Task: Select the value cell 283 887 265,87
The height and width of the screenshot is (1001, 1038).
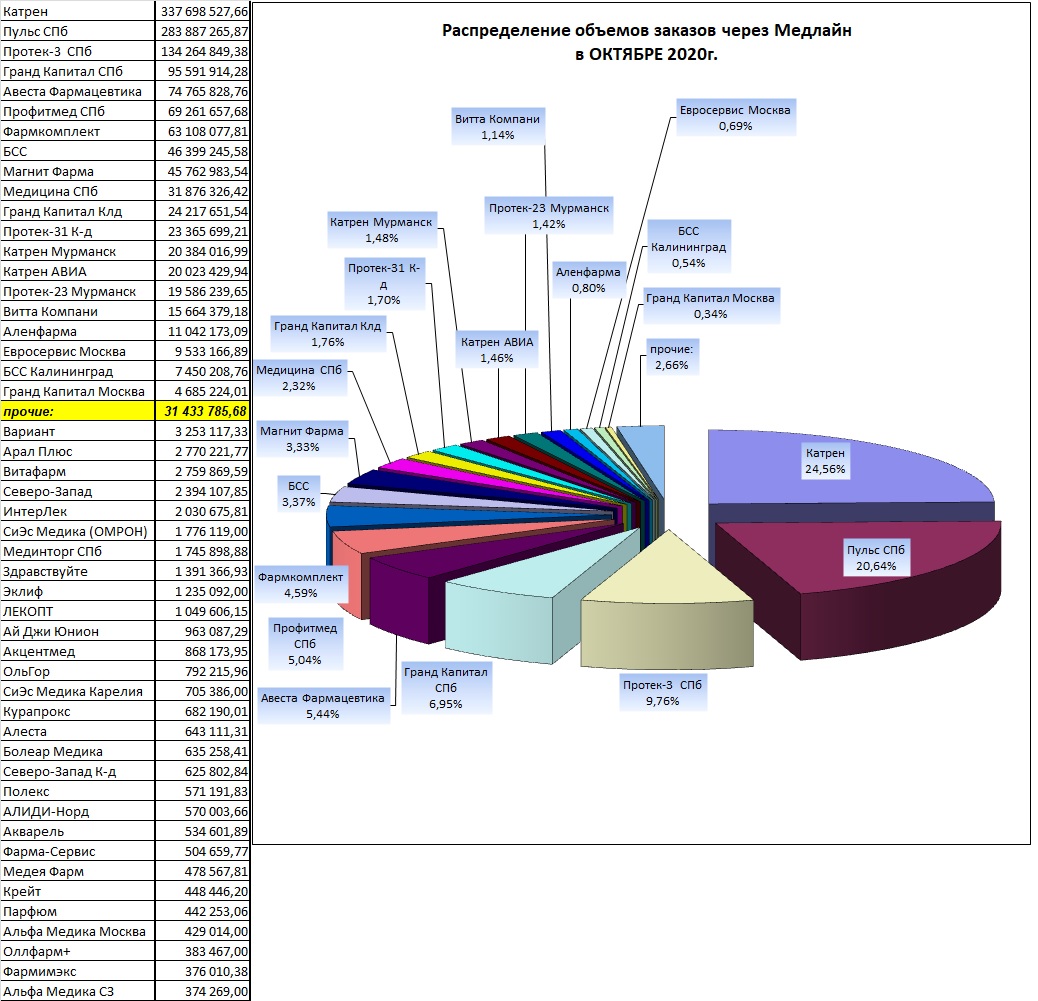Action: click(203, 31)
